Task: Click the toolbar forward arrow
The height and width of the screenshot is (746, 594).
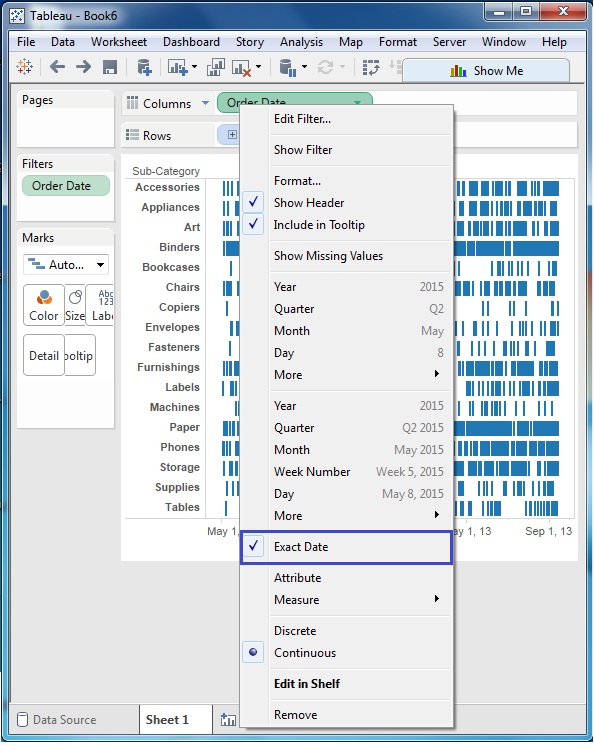Action: (83, 67)
